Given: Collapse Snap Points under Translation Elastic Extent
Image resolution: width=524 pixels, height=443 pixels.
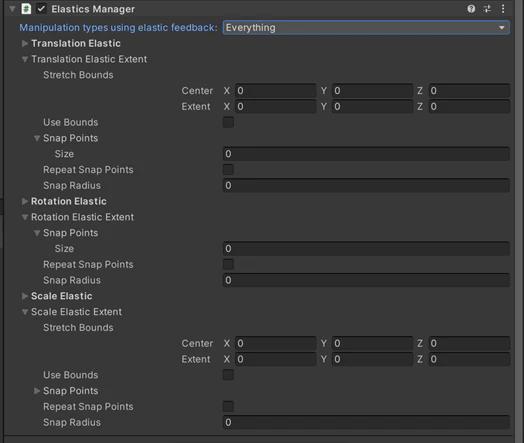Looking at the screenshot, I should coord(37,138).
